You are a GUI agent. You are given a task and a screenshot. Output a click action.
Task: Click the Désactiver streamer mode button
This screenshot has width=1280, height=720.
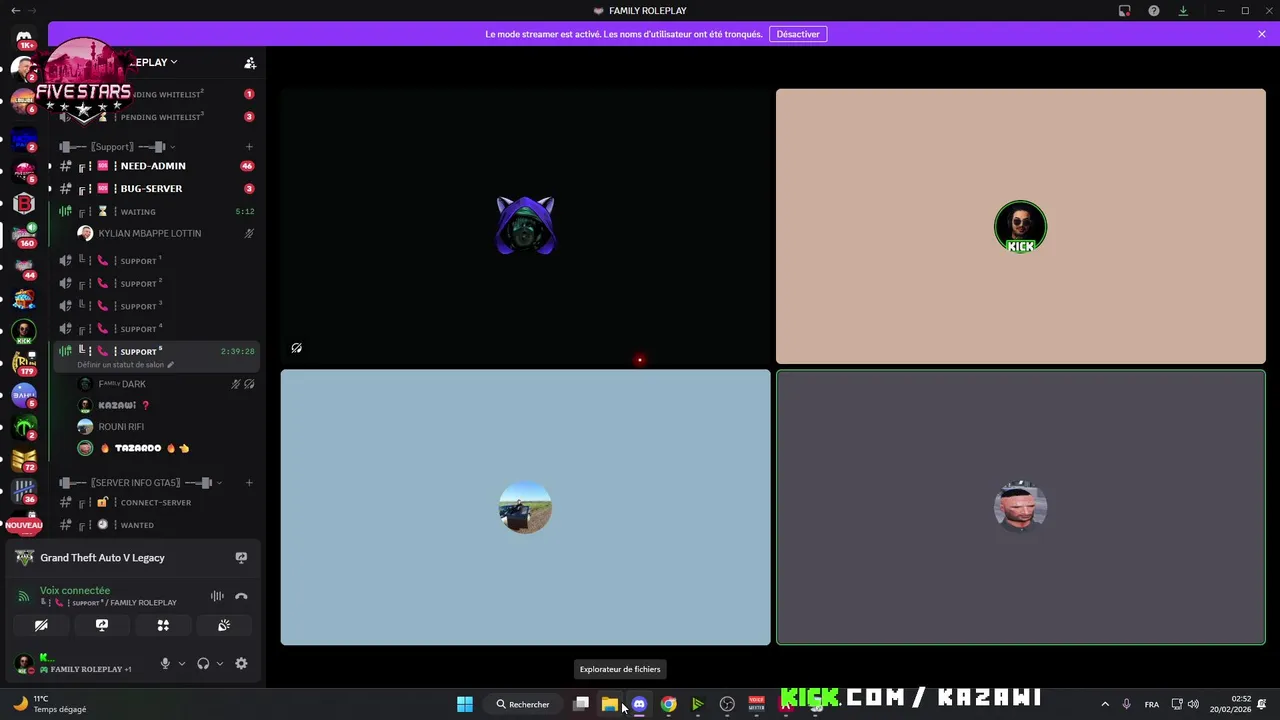[x=798, y=34]
